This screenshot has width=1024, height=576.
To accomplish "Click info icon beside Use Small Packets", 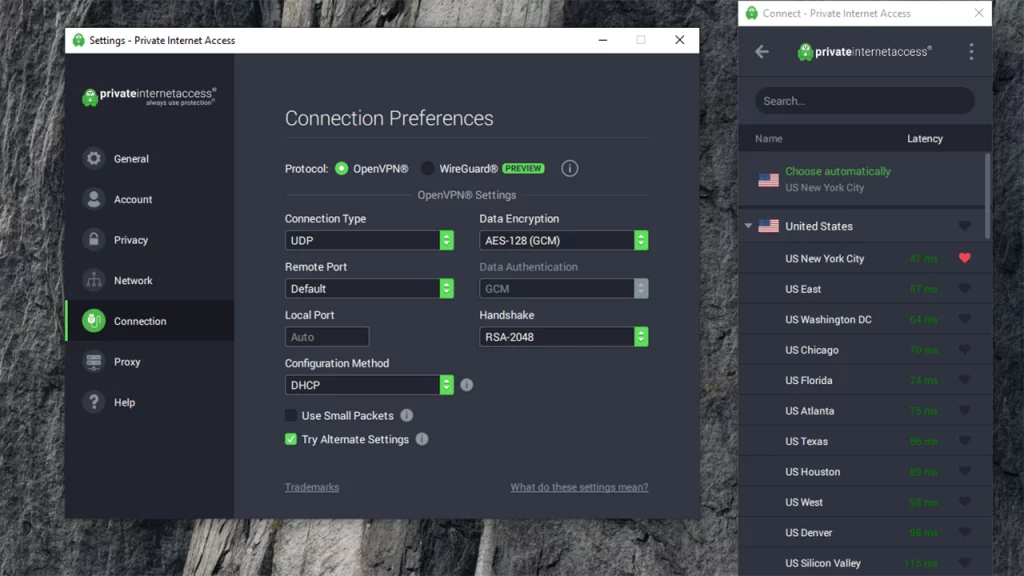I will [x=406, y=415].
